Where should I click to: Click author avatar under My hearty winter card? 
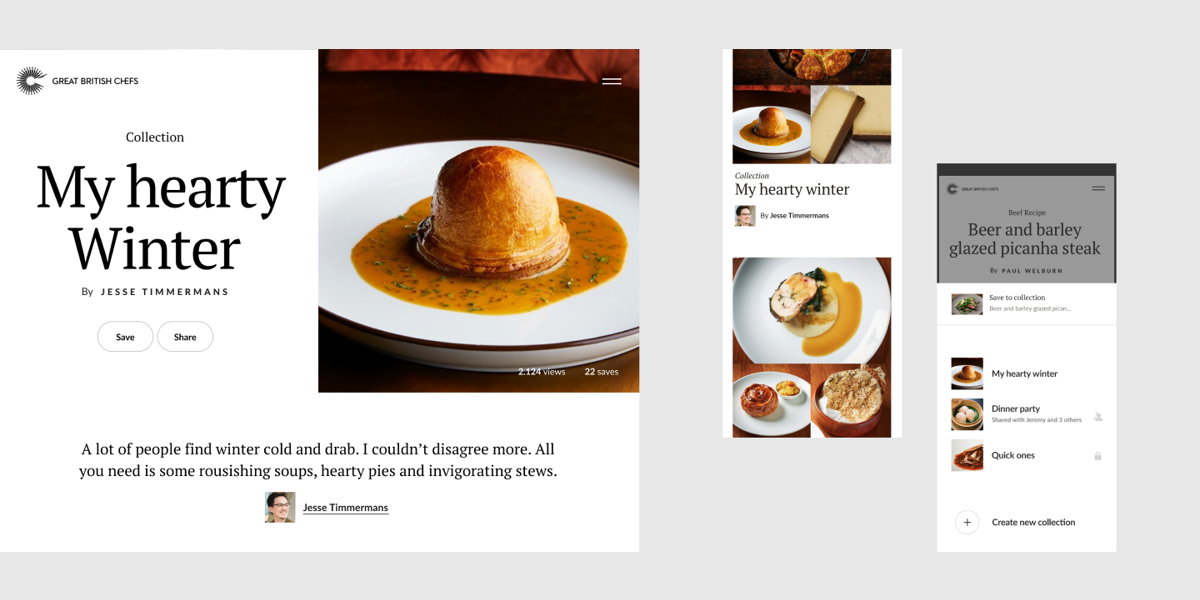coord(745,215)
